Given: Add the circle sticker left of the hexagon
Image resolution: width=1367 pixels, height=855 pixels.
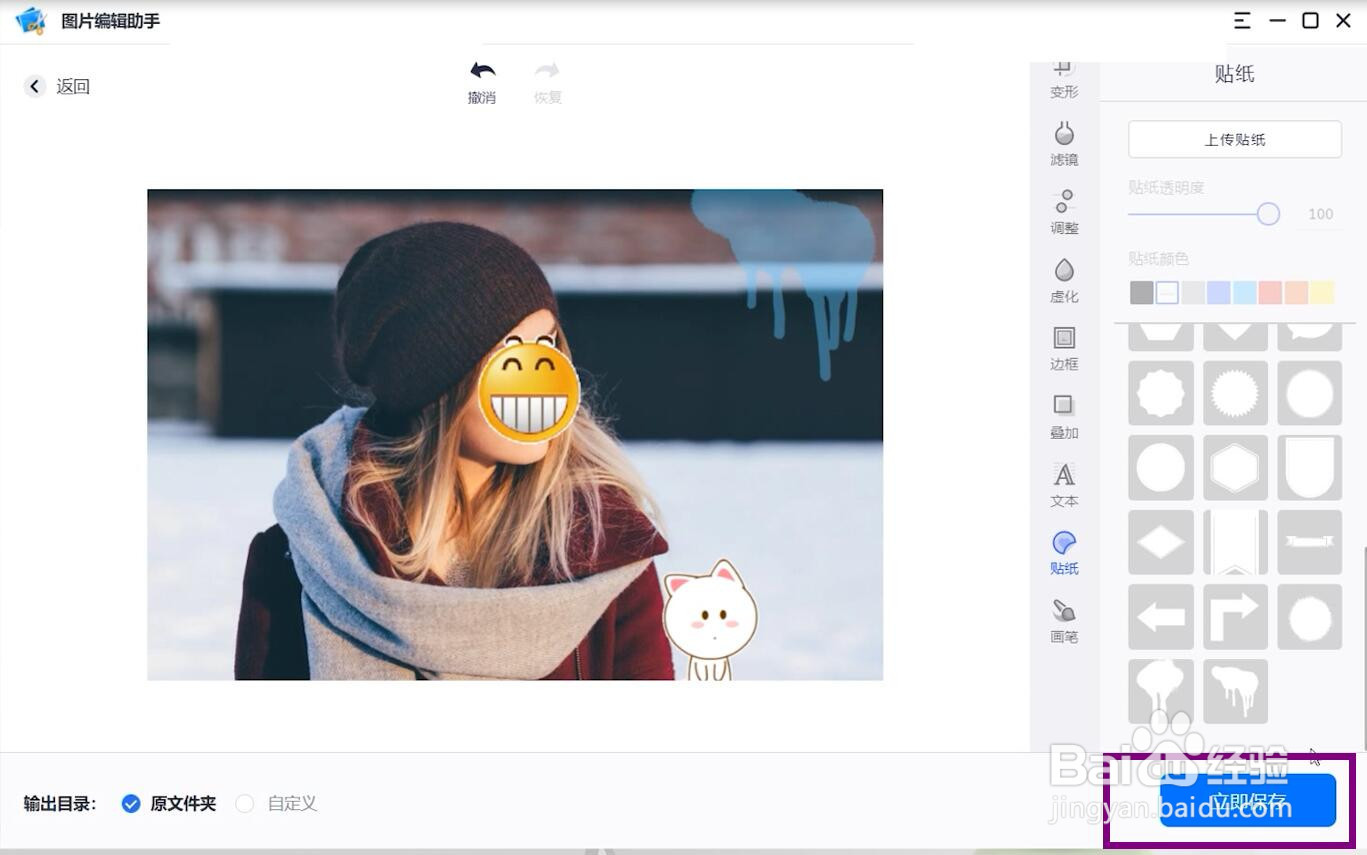Looking at the screenshot, I should point(1161,467).
